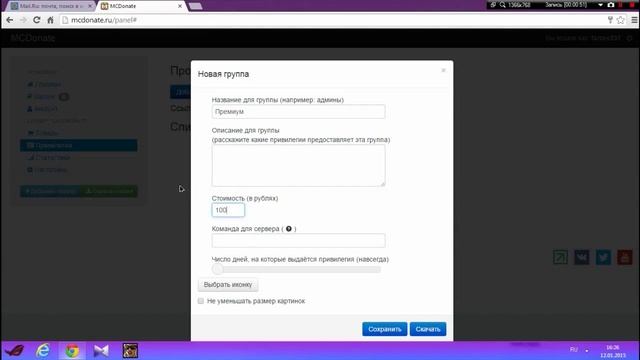
Task: Open the VK social icon
Action: pyautogui.click(x=582, y=258)
